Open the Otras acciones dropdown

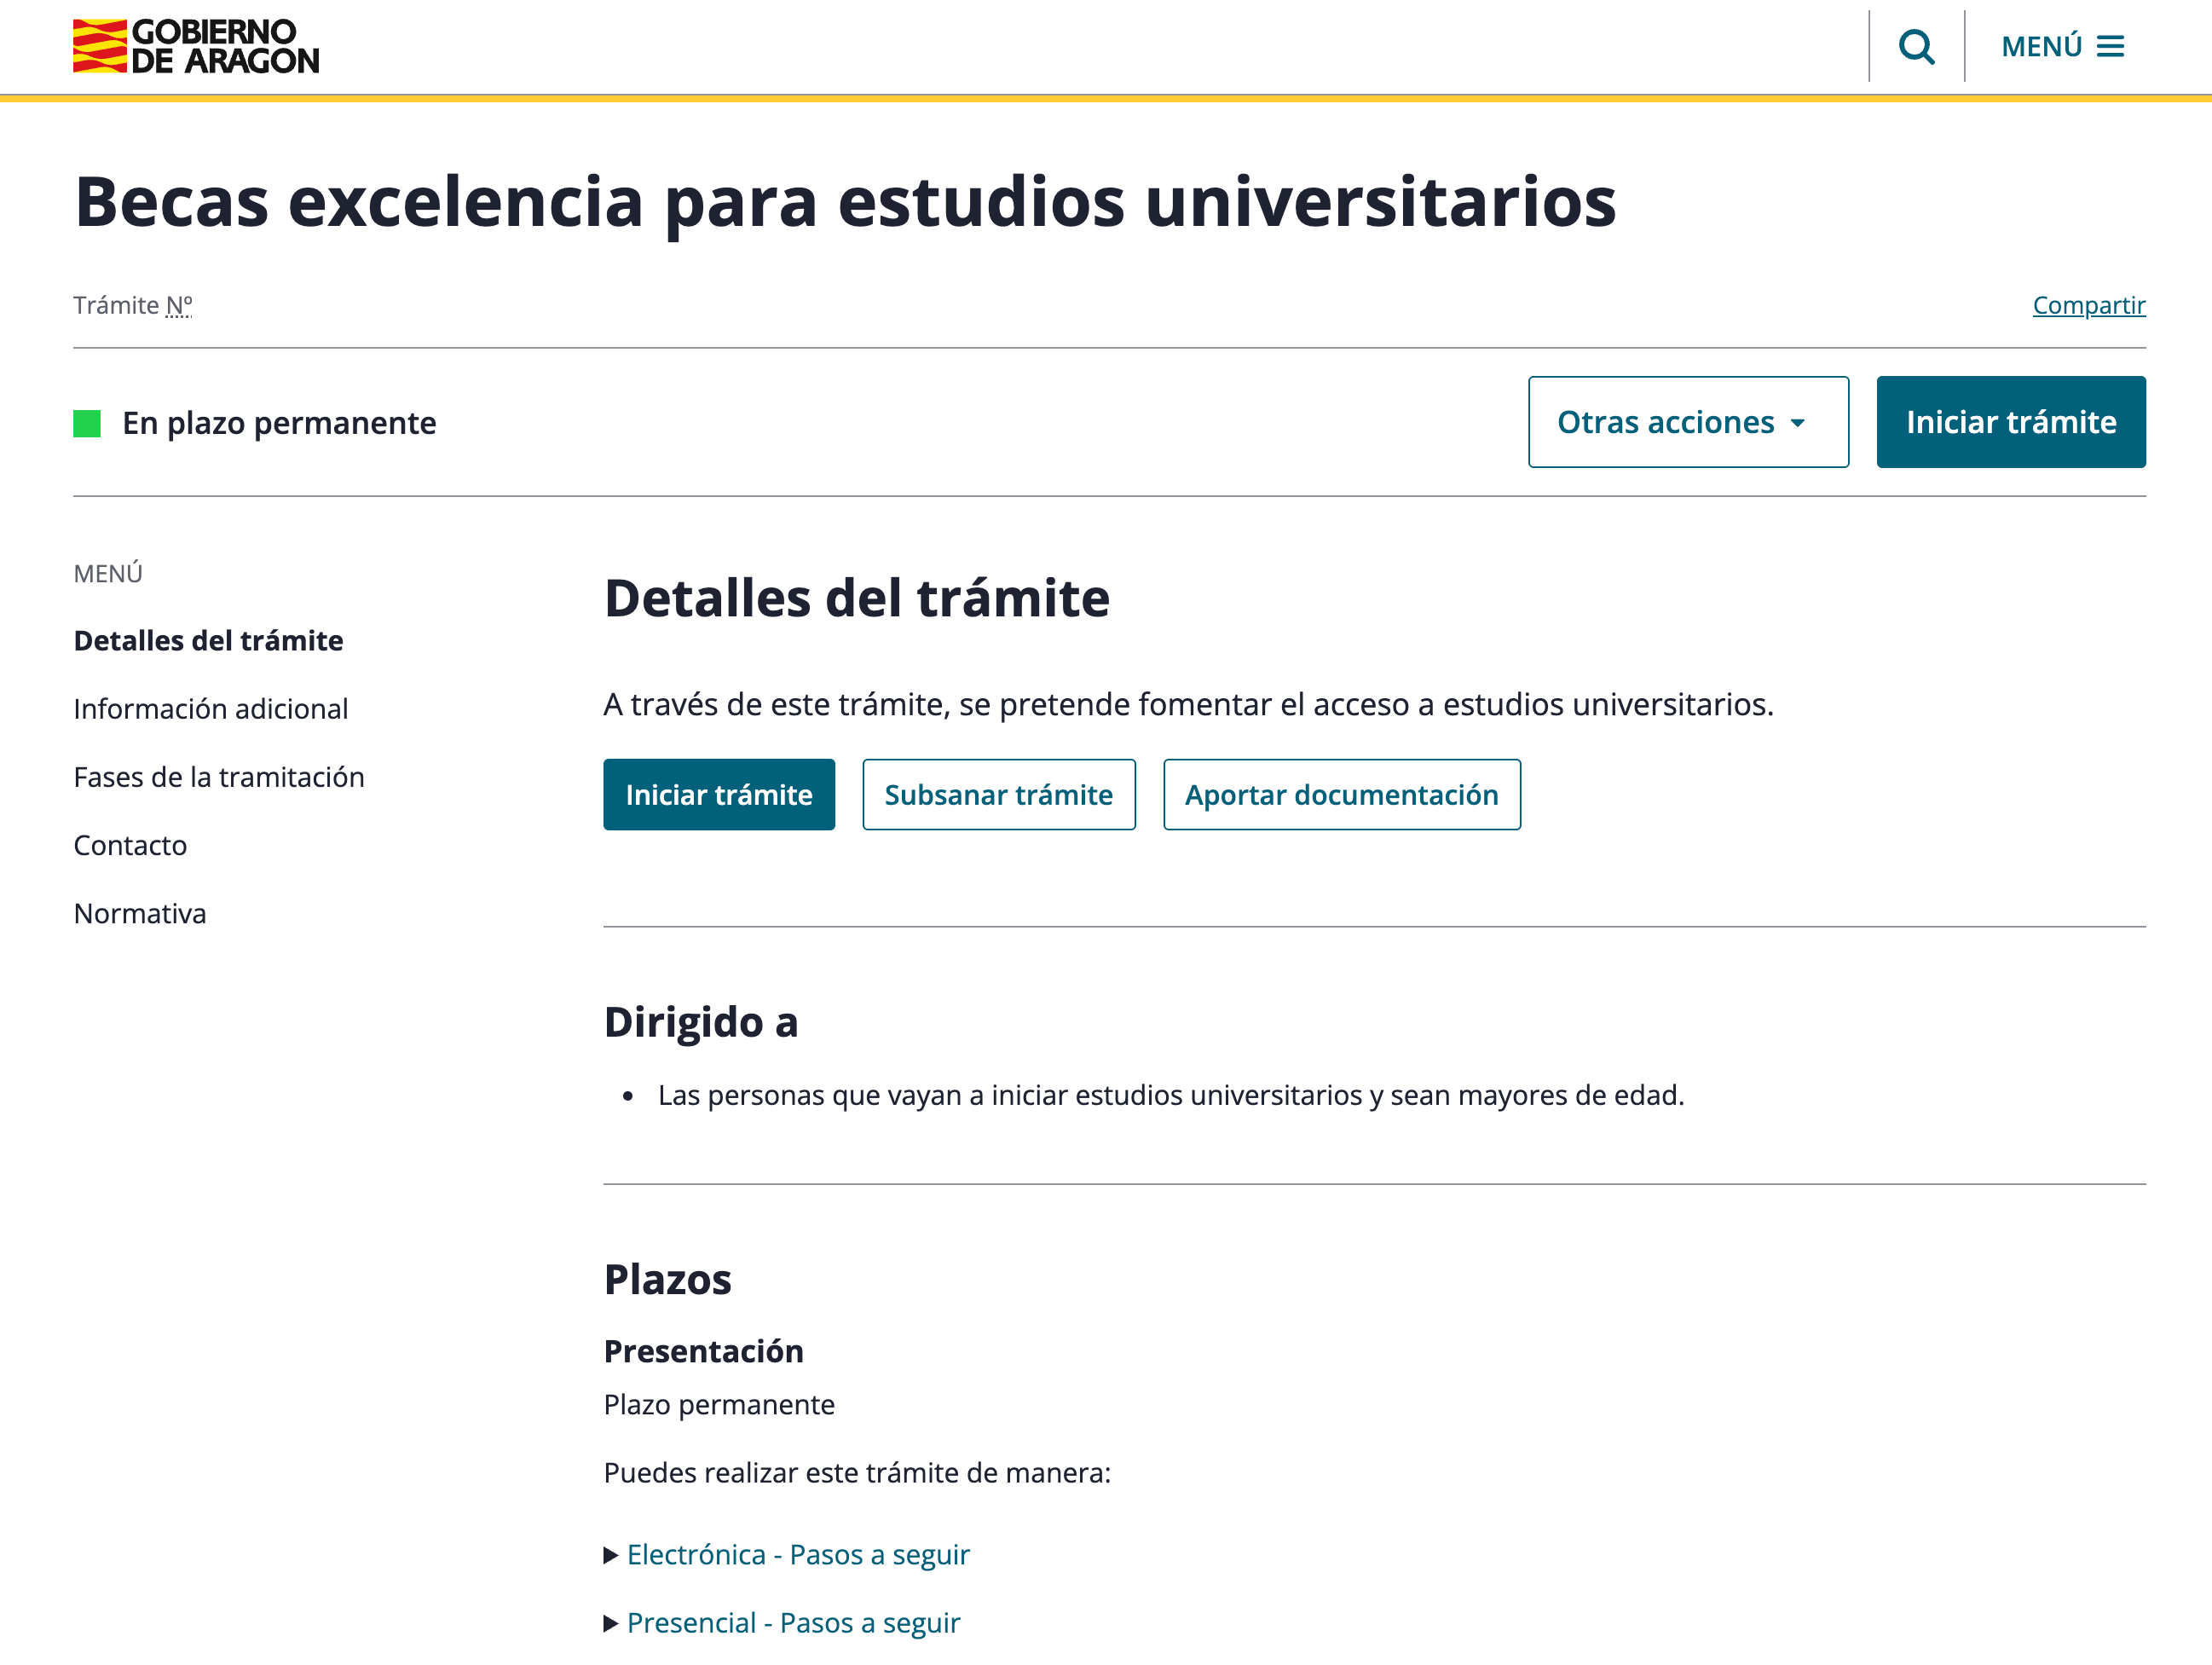tap(1688, 421)
